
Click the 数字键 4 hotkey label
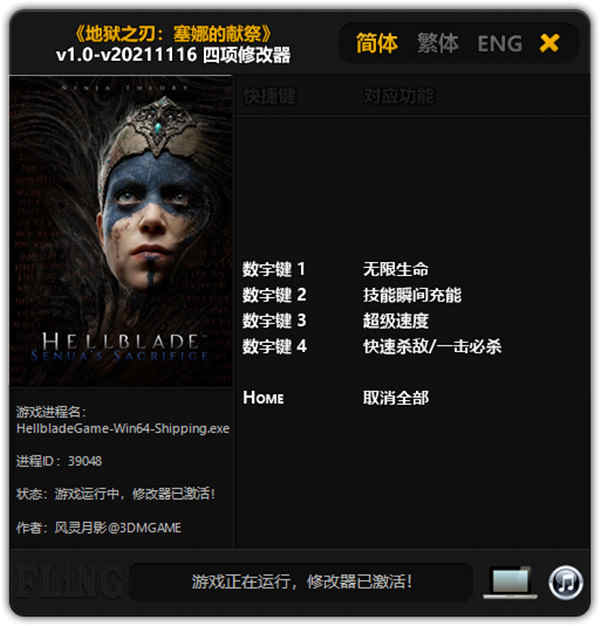[x=275, y=346]
